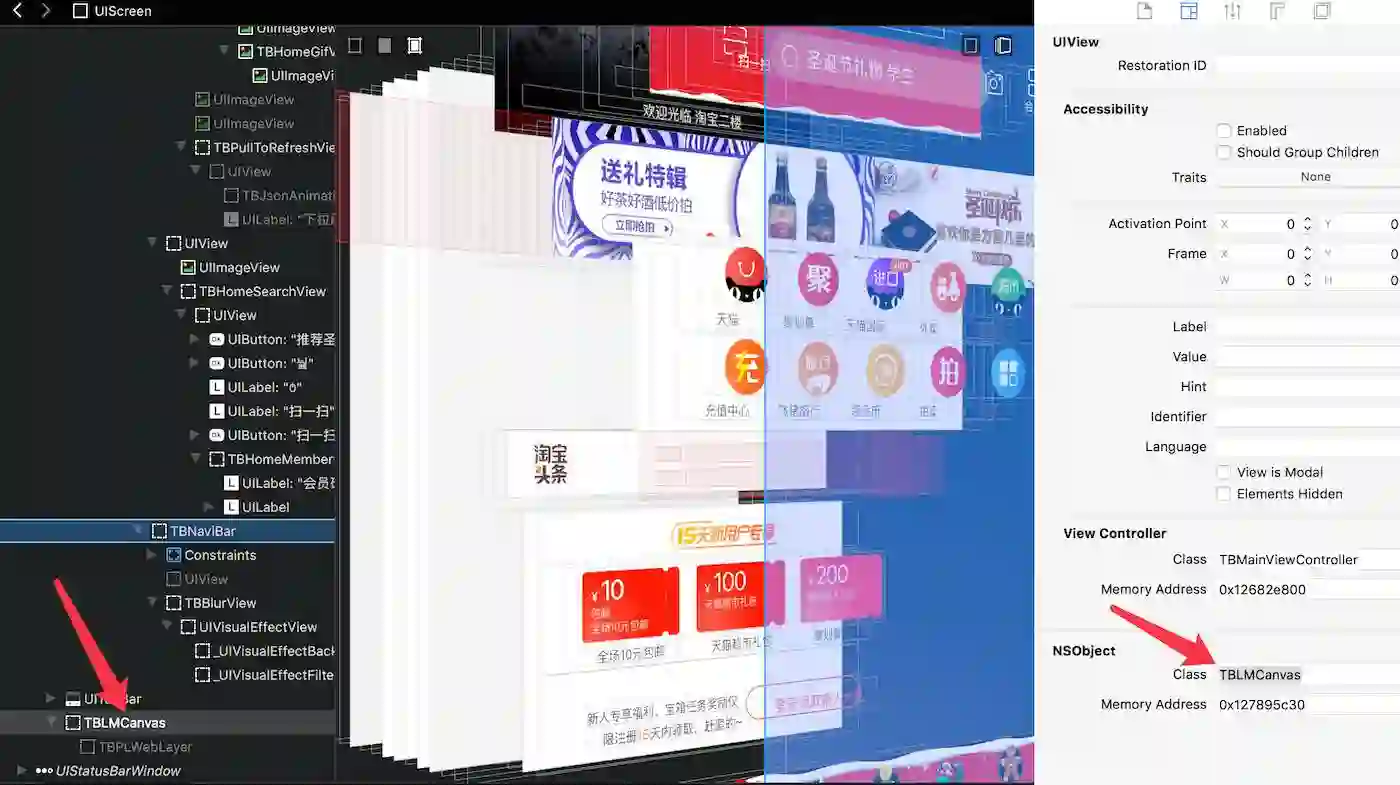Image resolution: width=1400 pixels, height=785 pixels.
Task: Open the sliders icon inspector tab
Action: (x=1232, y=11)
